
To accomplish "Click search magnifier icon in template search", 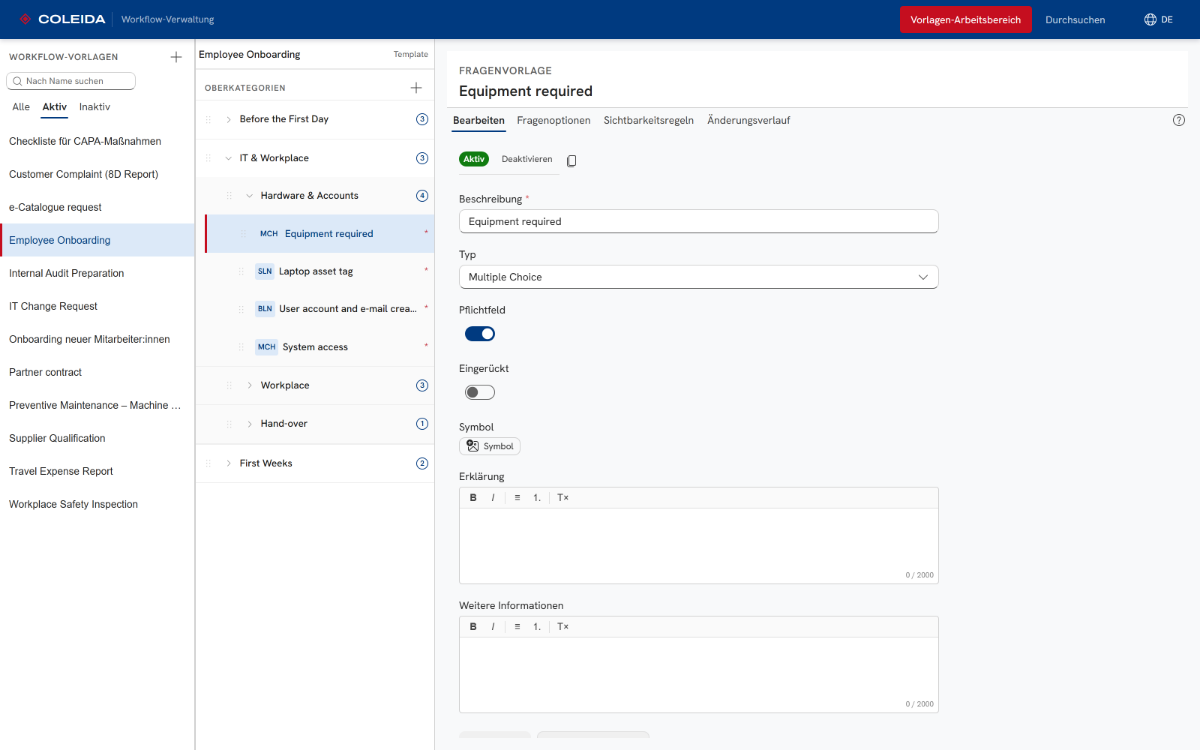I will tap(18, 81).
